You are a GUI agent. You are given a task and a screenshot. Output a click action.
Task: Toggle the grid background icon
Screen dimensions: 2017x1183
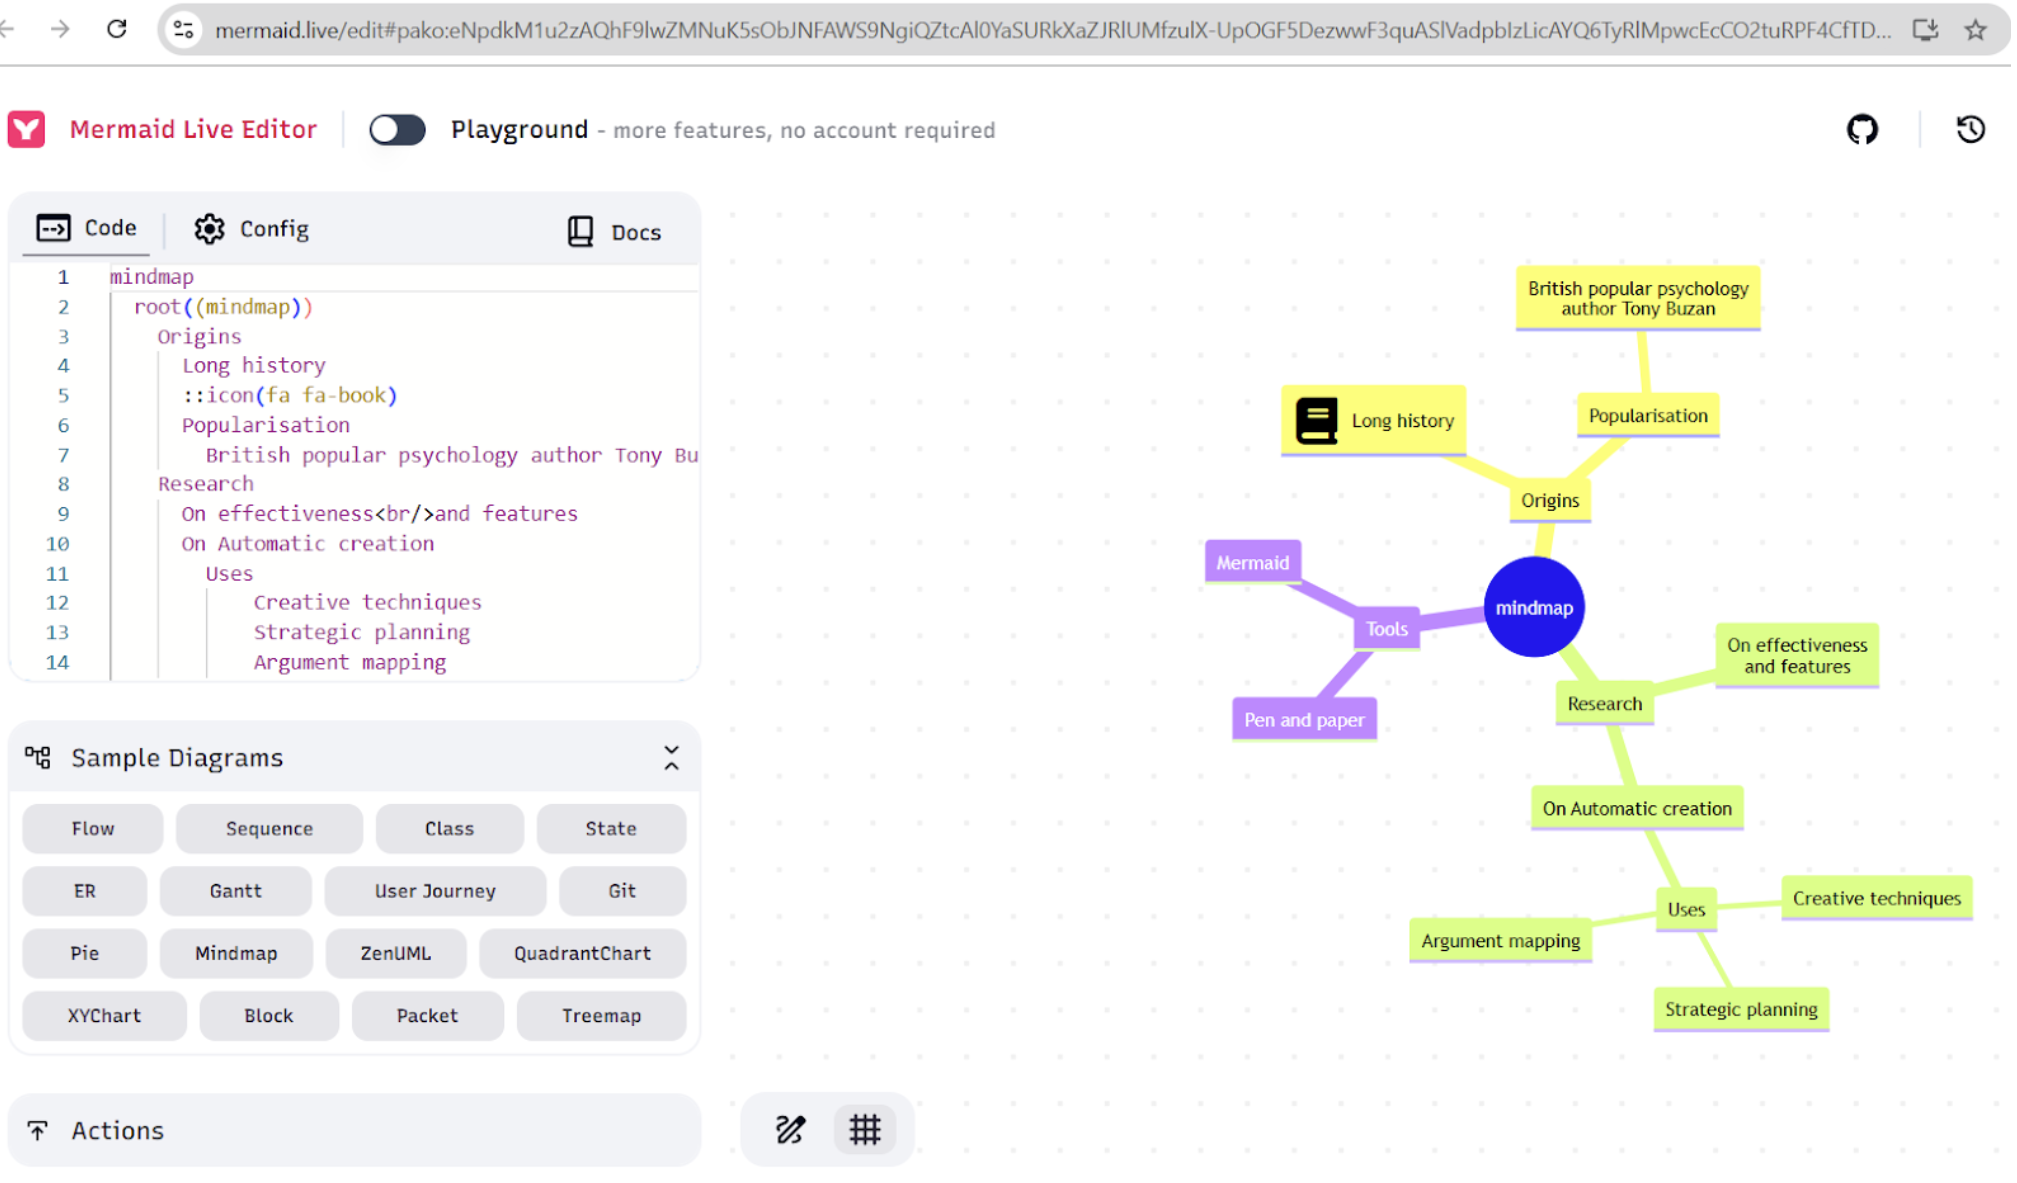865,1130
